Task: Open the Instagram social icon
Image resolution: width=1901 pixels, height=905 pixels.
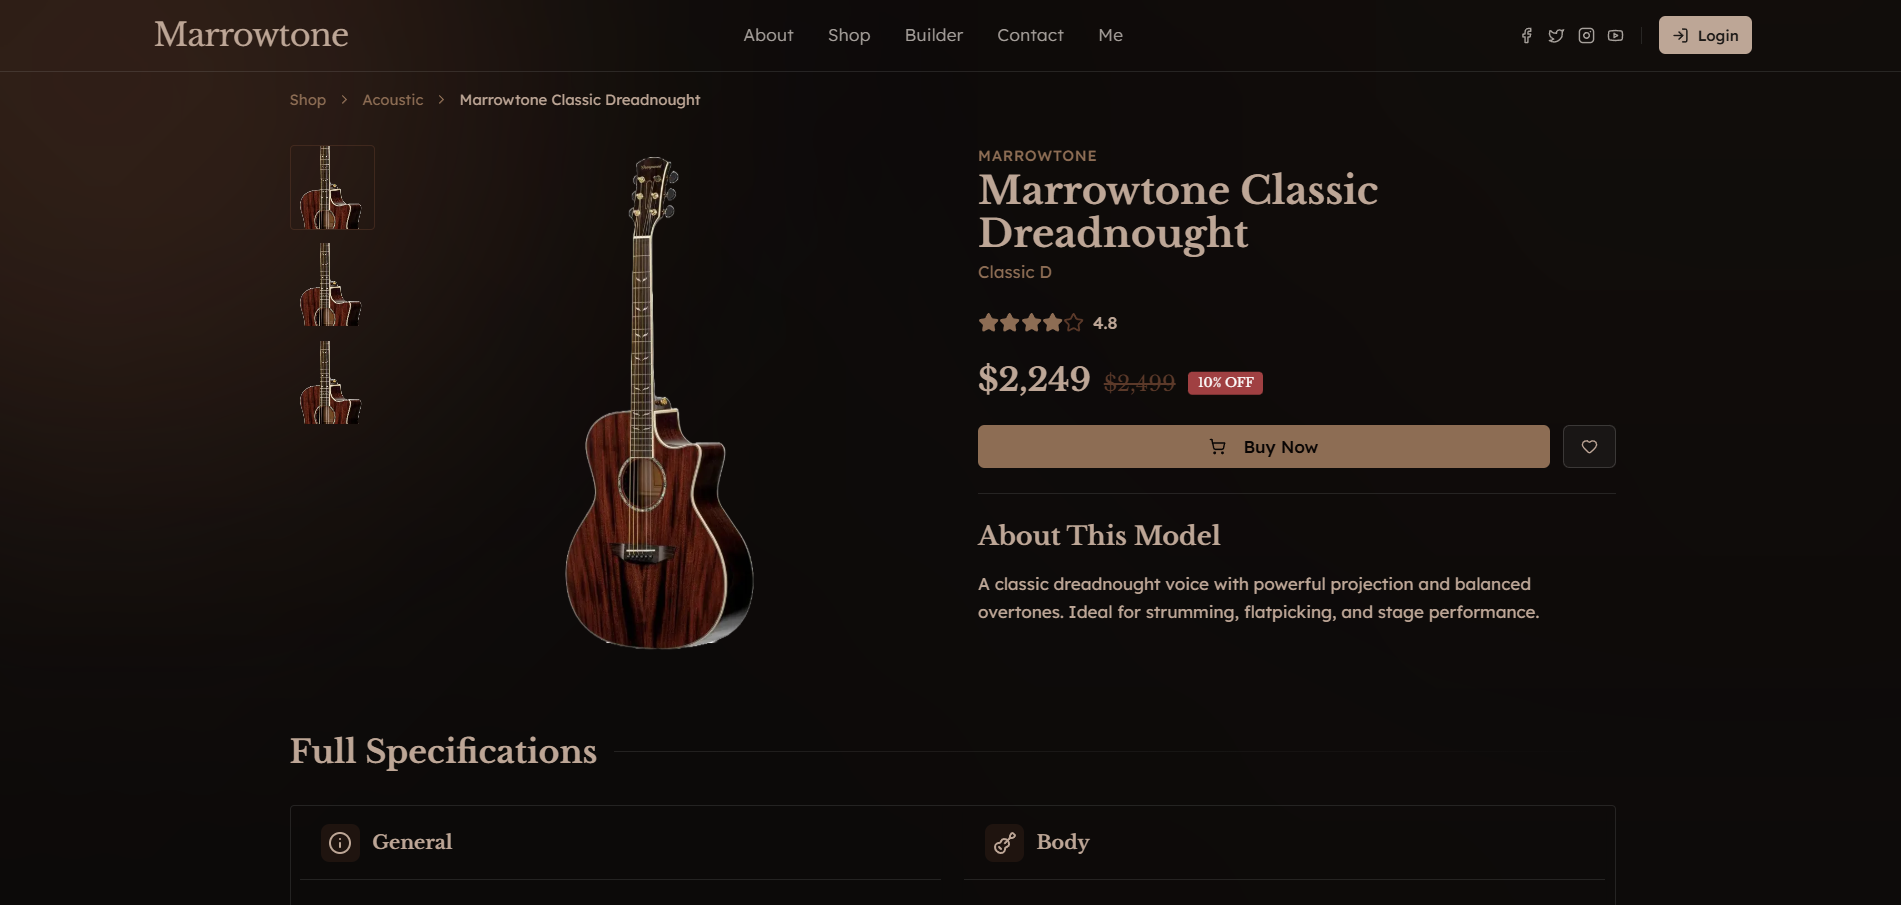Action: pyautogui.click(x=1586, y=36)
